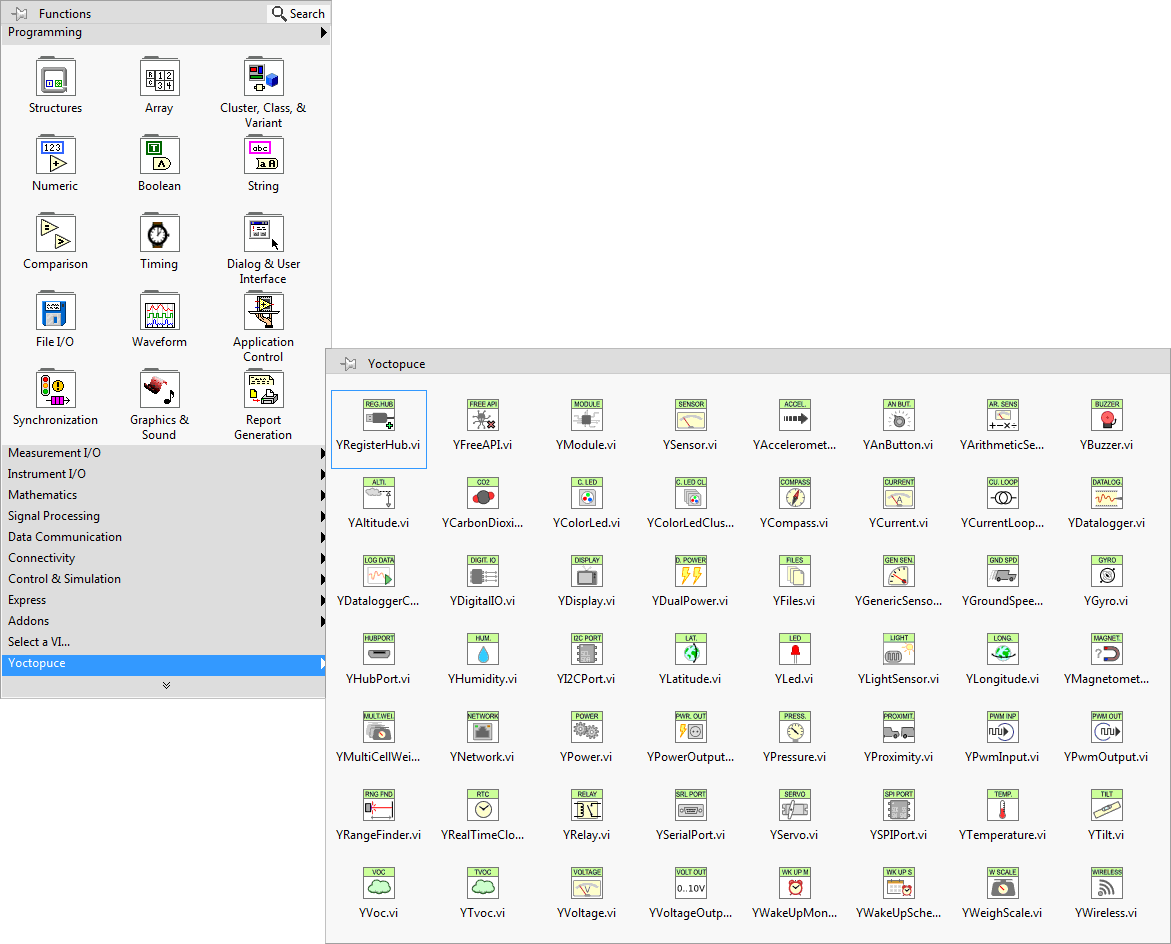Open the Yoctopuce menu entry
1171x944 pixels.
tap(165, 663)
